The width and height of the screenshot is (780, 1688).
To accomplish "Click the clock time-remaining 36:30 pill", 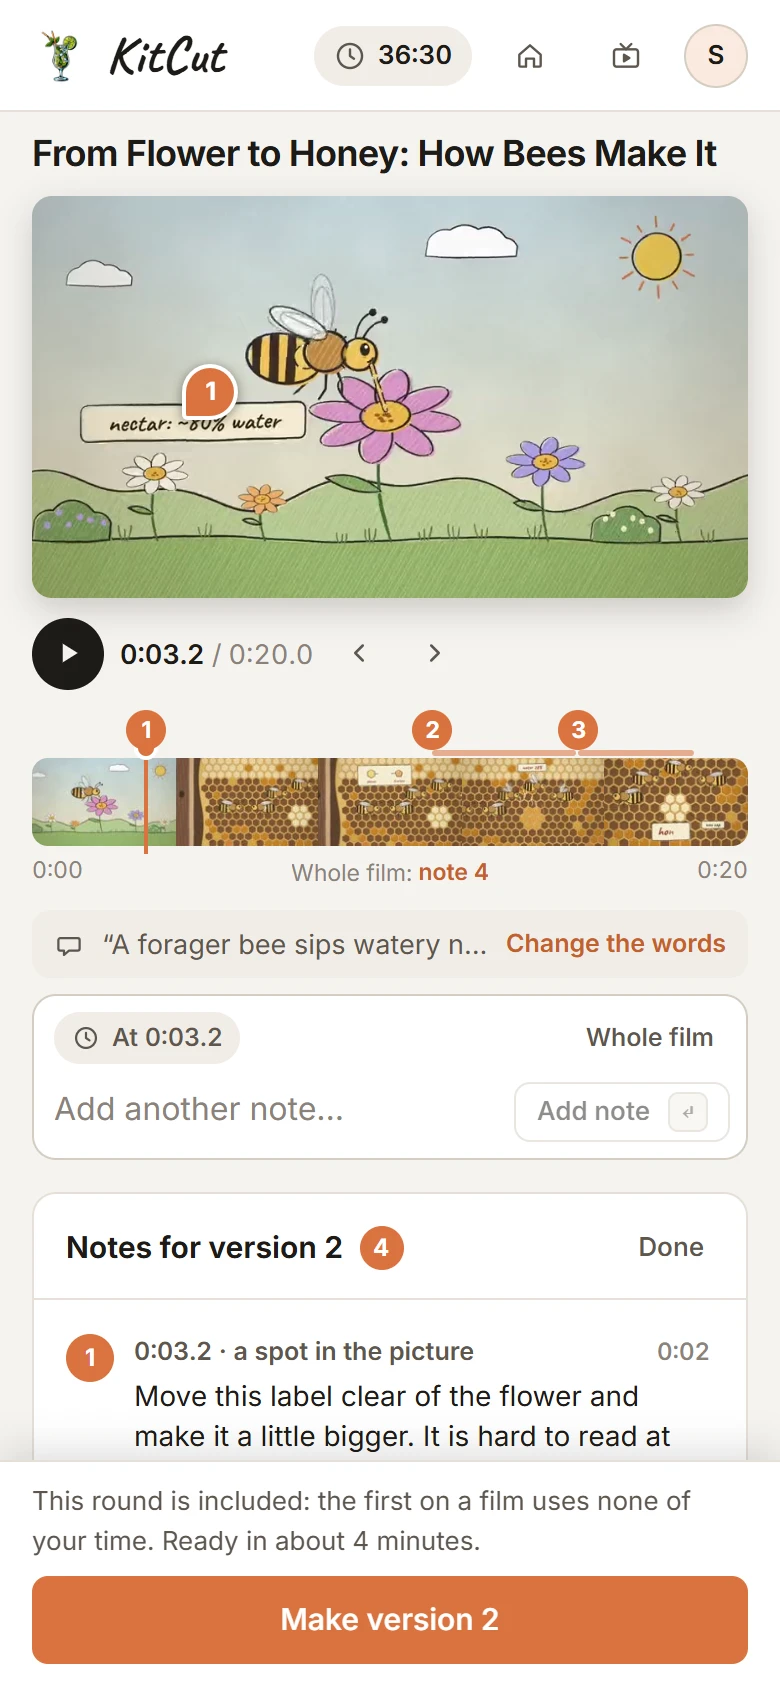I will (x=393, y=56).
